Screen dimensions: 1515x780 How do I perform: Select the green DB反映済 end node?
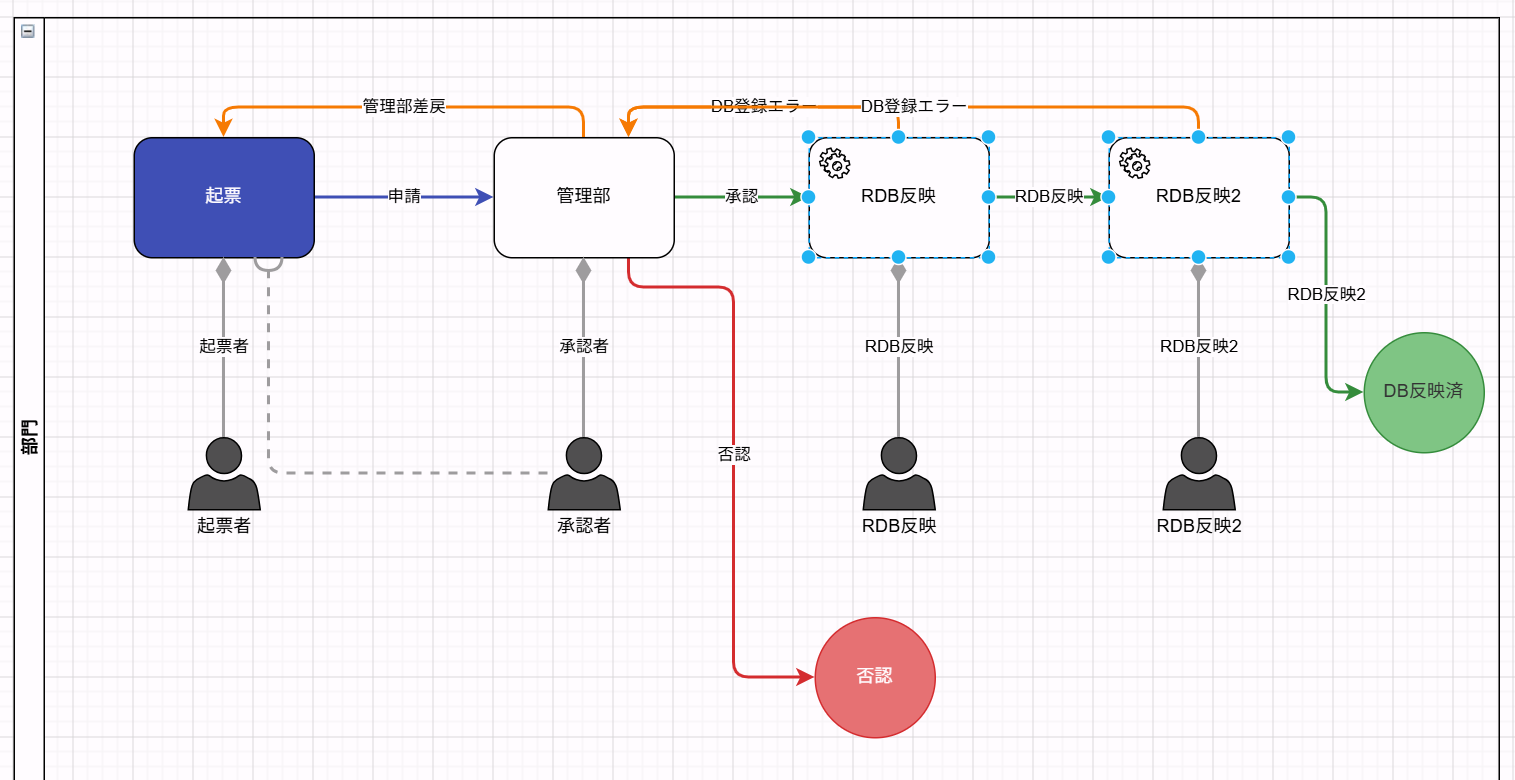1424,392
